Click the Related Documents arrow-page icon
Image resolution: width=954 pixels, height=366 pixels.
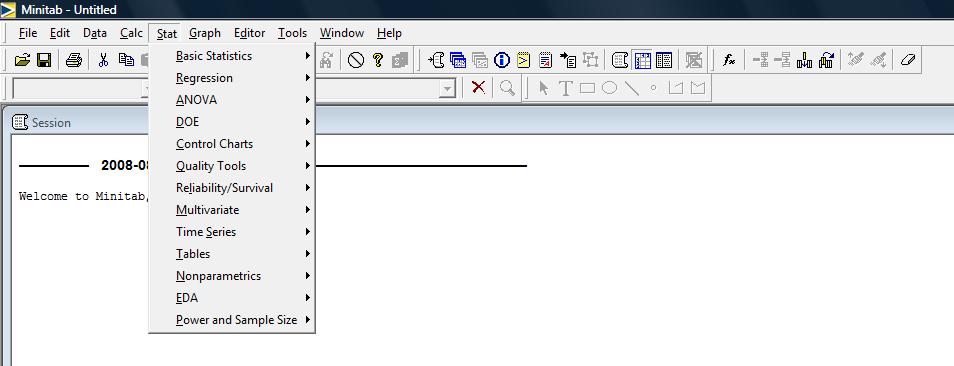(568, 60)
